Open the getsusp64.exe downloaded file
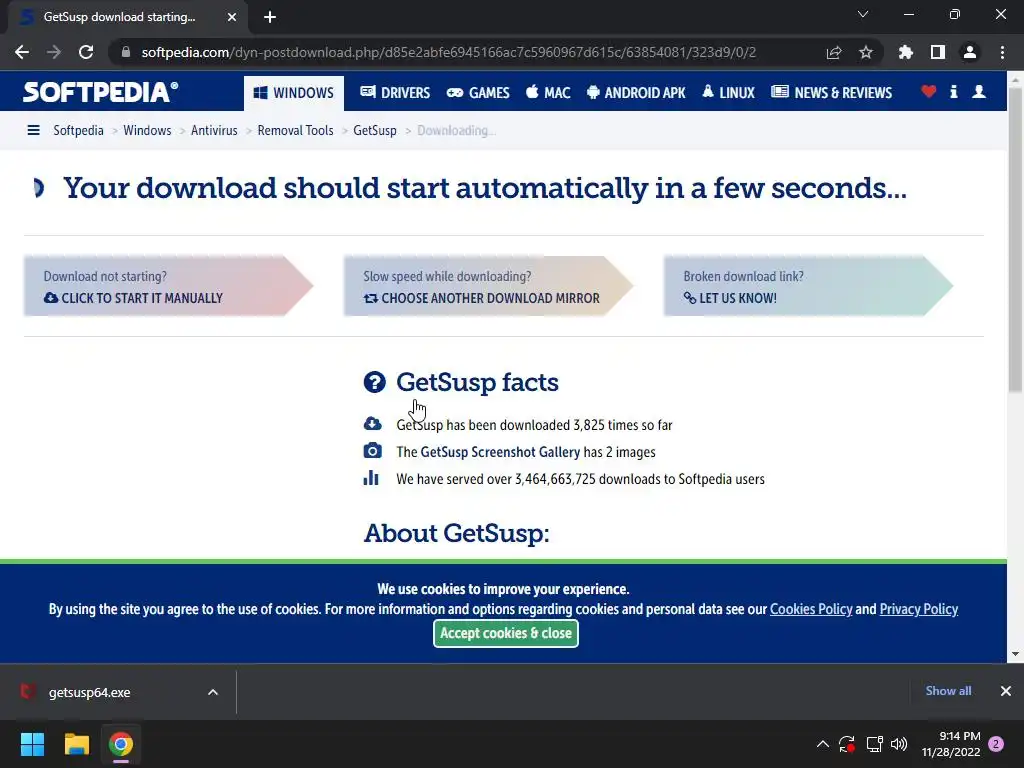This screenshot has width=1024, height=768. pyautogui.click(x=89, y=692)
